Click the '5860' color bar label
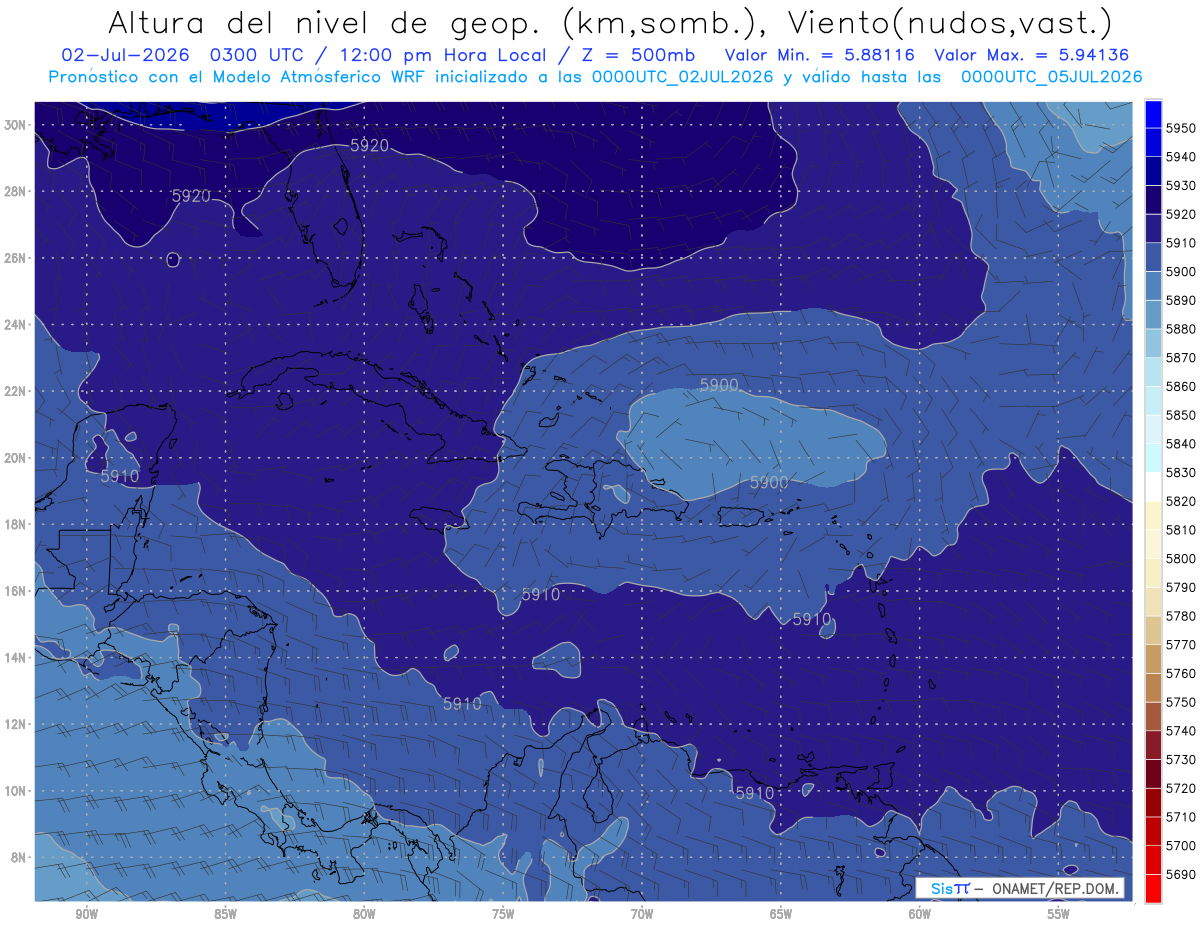The width and height of the screenshot is (1200, 927). pyautogui.click(x=1181, y=386)
